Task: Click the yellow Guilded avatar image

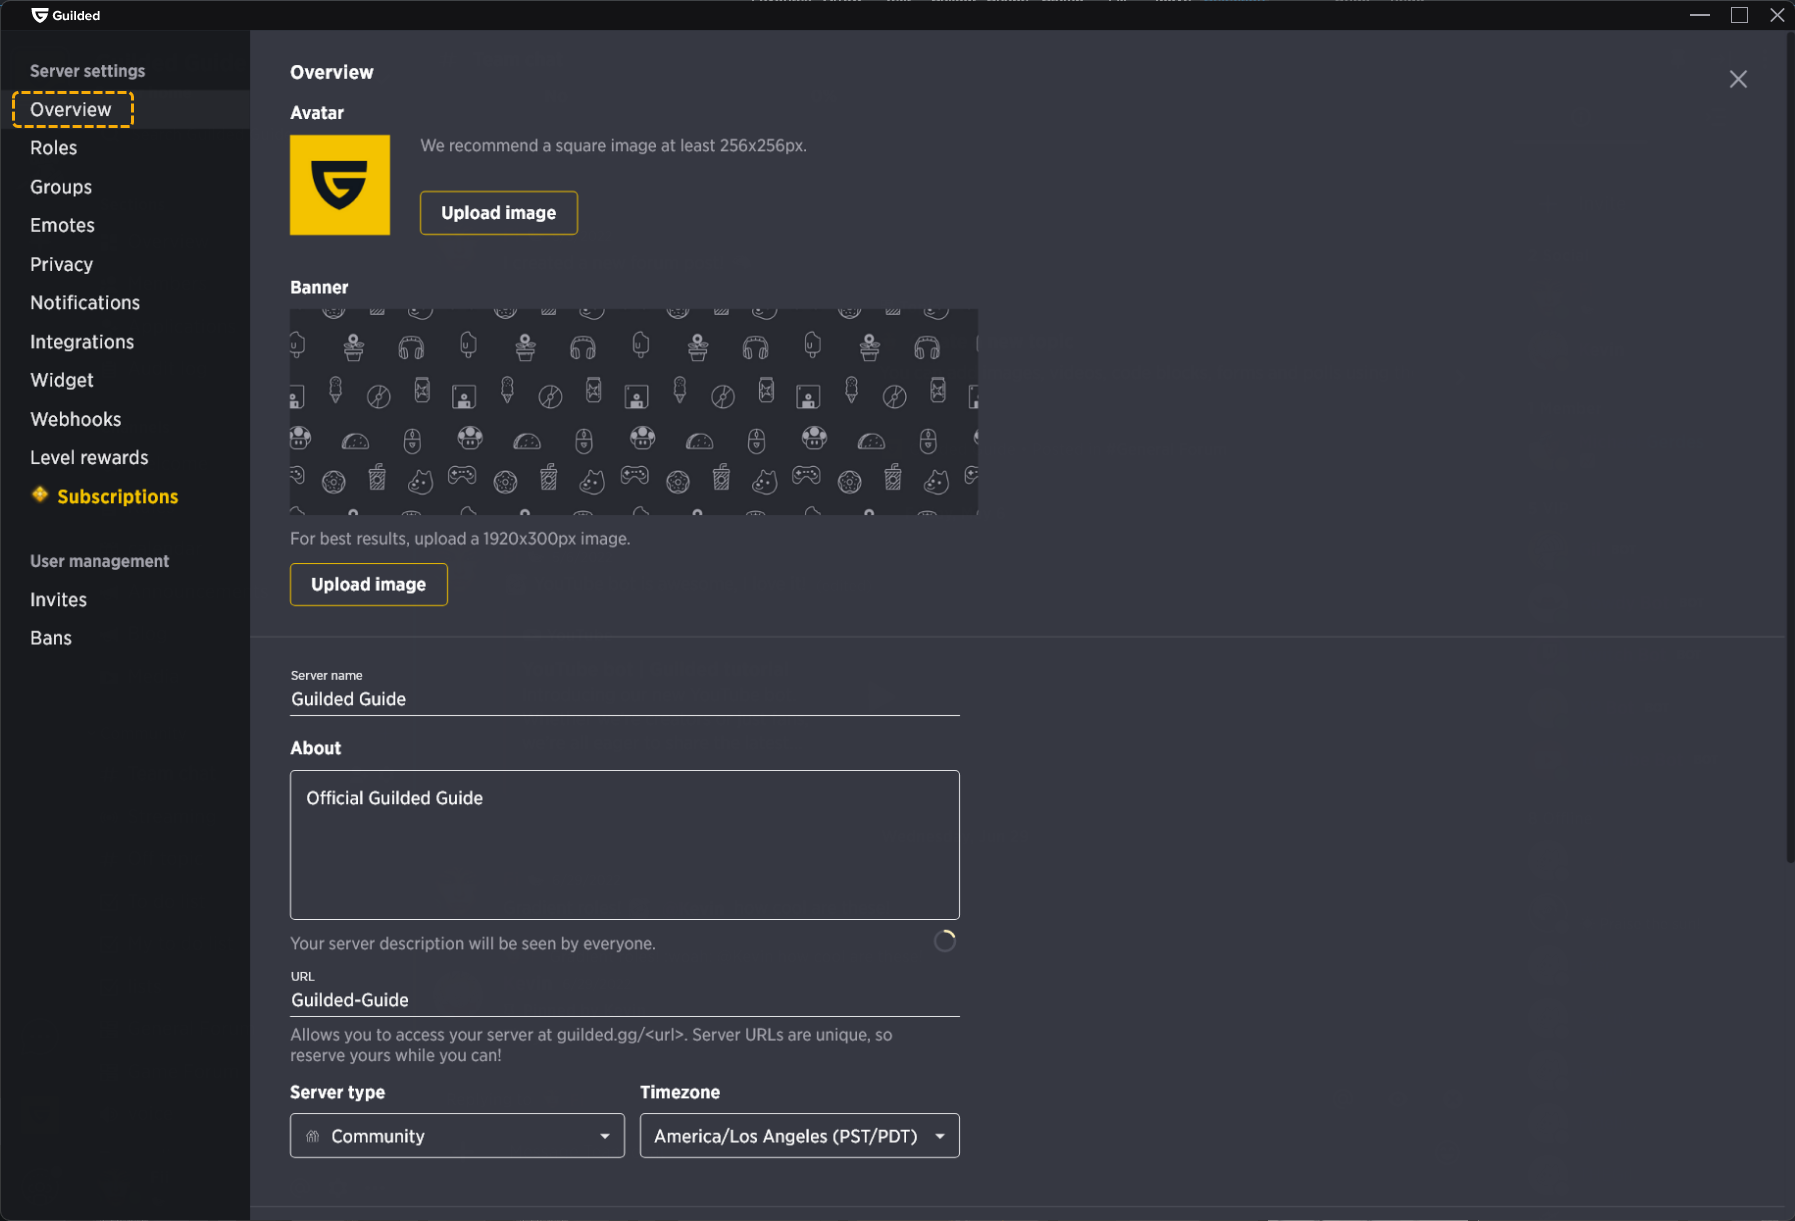Action: tap(340, 185)
